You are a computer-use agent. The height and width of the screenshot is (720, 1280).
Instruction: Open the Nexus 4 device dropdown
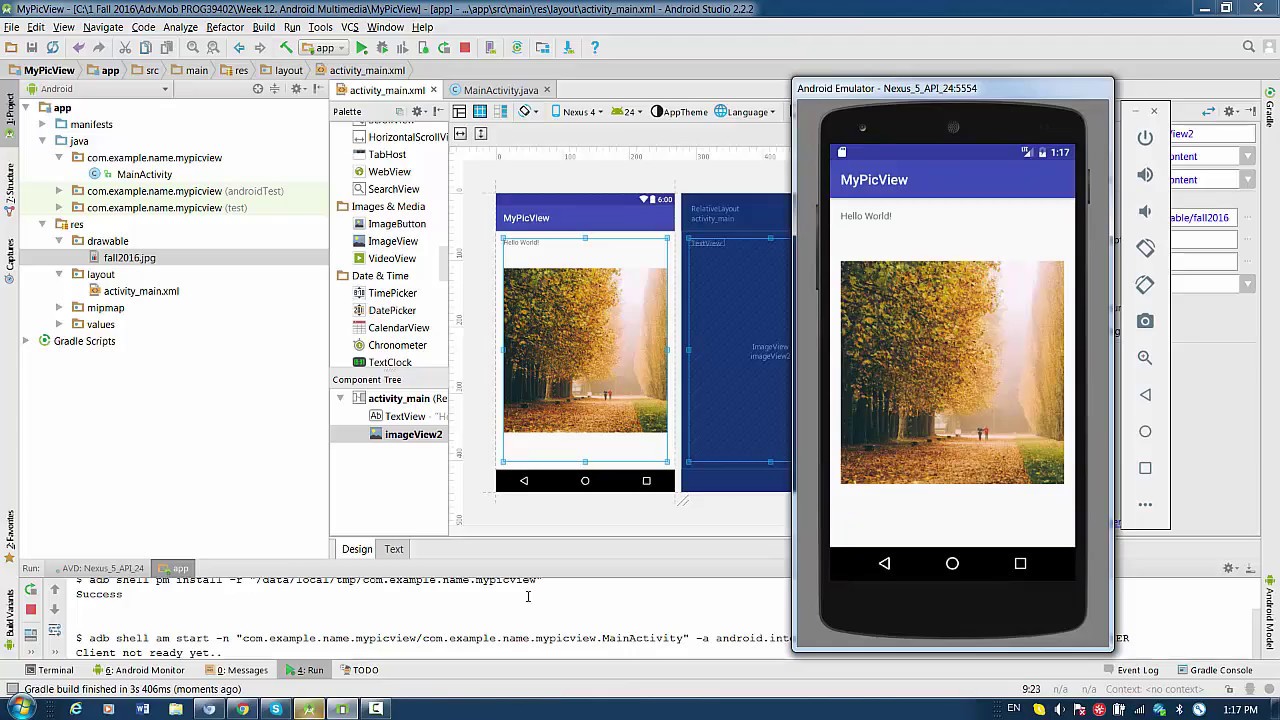point(577,112)
